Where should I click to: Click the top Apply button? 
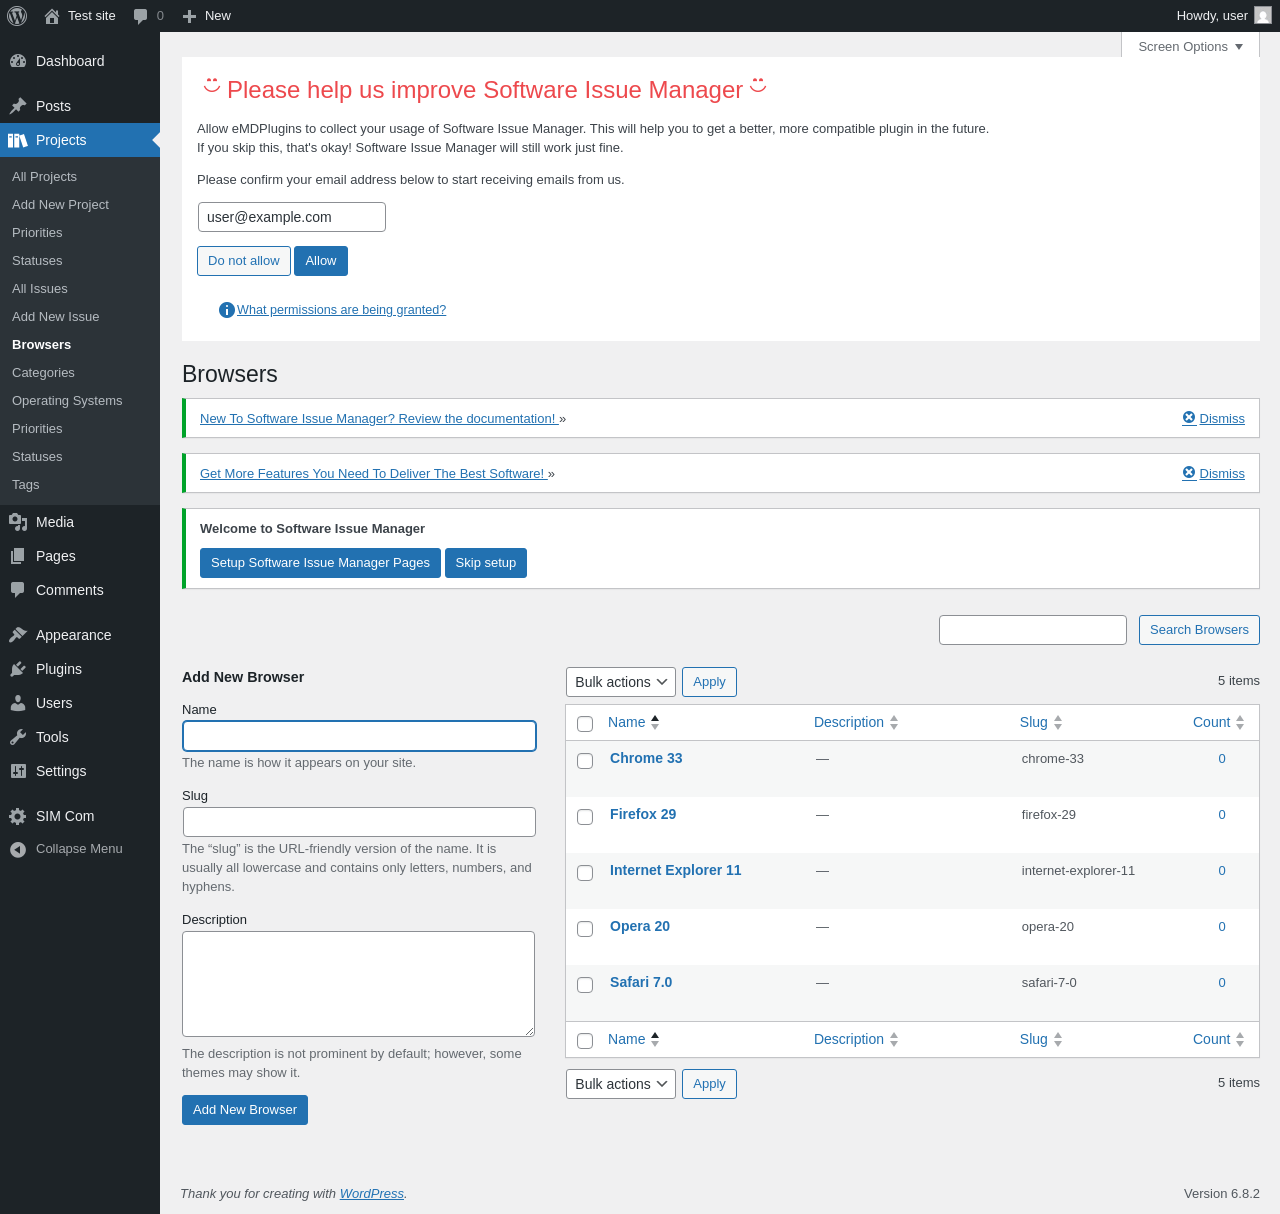point(709,682)
